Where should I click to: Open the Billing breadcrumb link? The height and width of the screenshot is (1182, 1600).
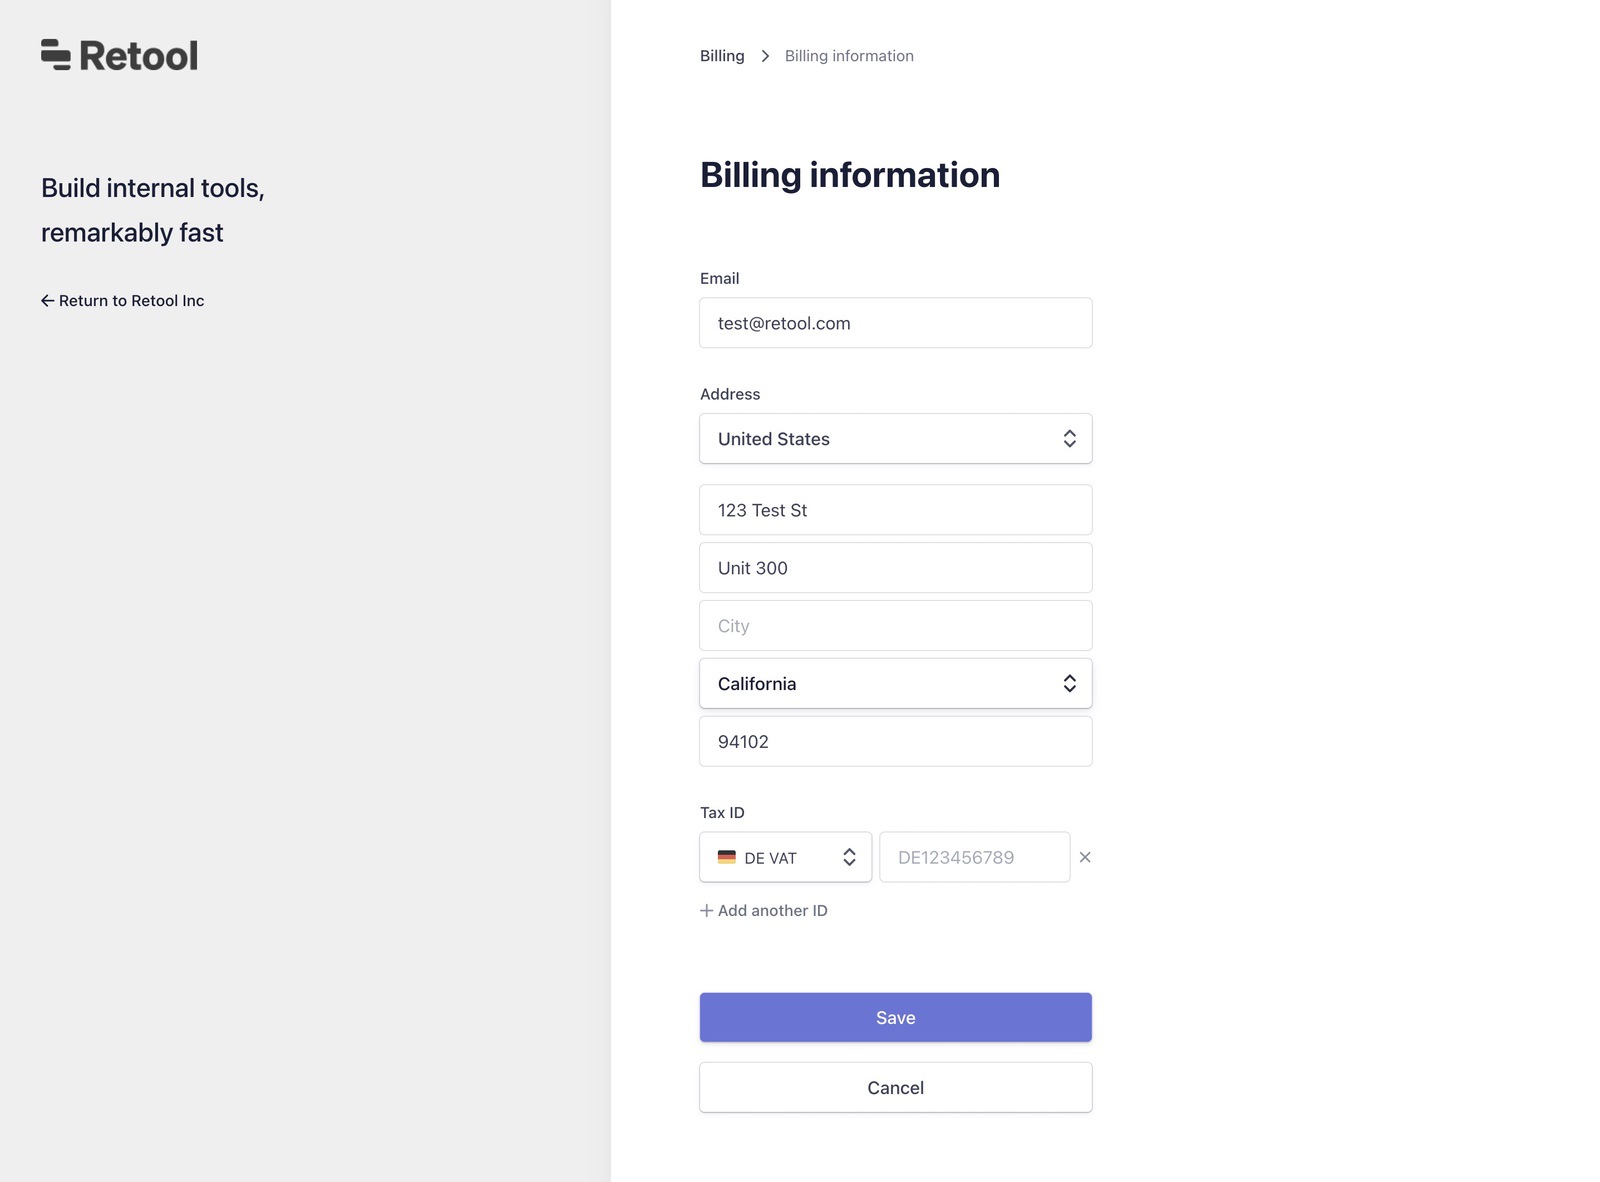pyautogui.click(x=722, y=56)
